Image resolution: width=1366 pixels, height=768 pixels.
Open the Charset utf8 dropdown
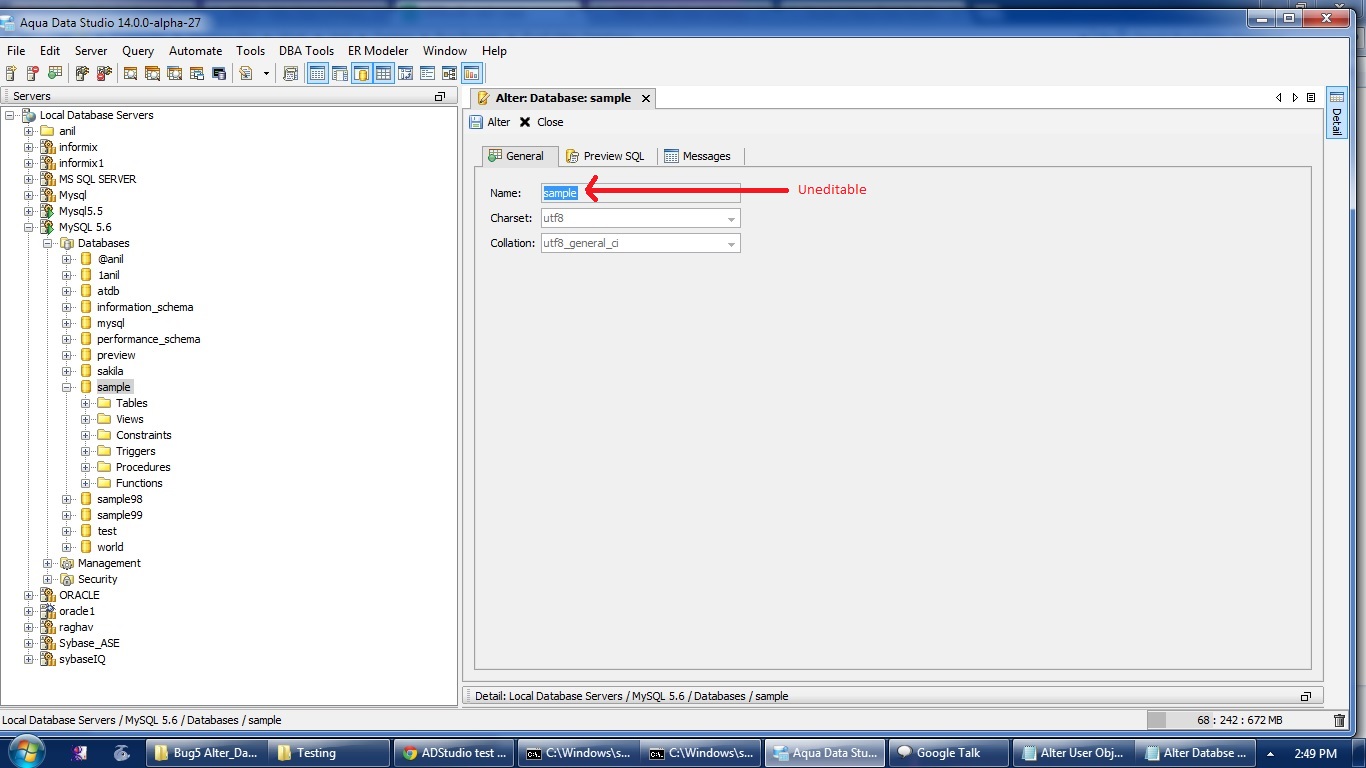point(640,218)
